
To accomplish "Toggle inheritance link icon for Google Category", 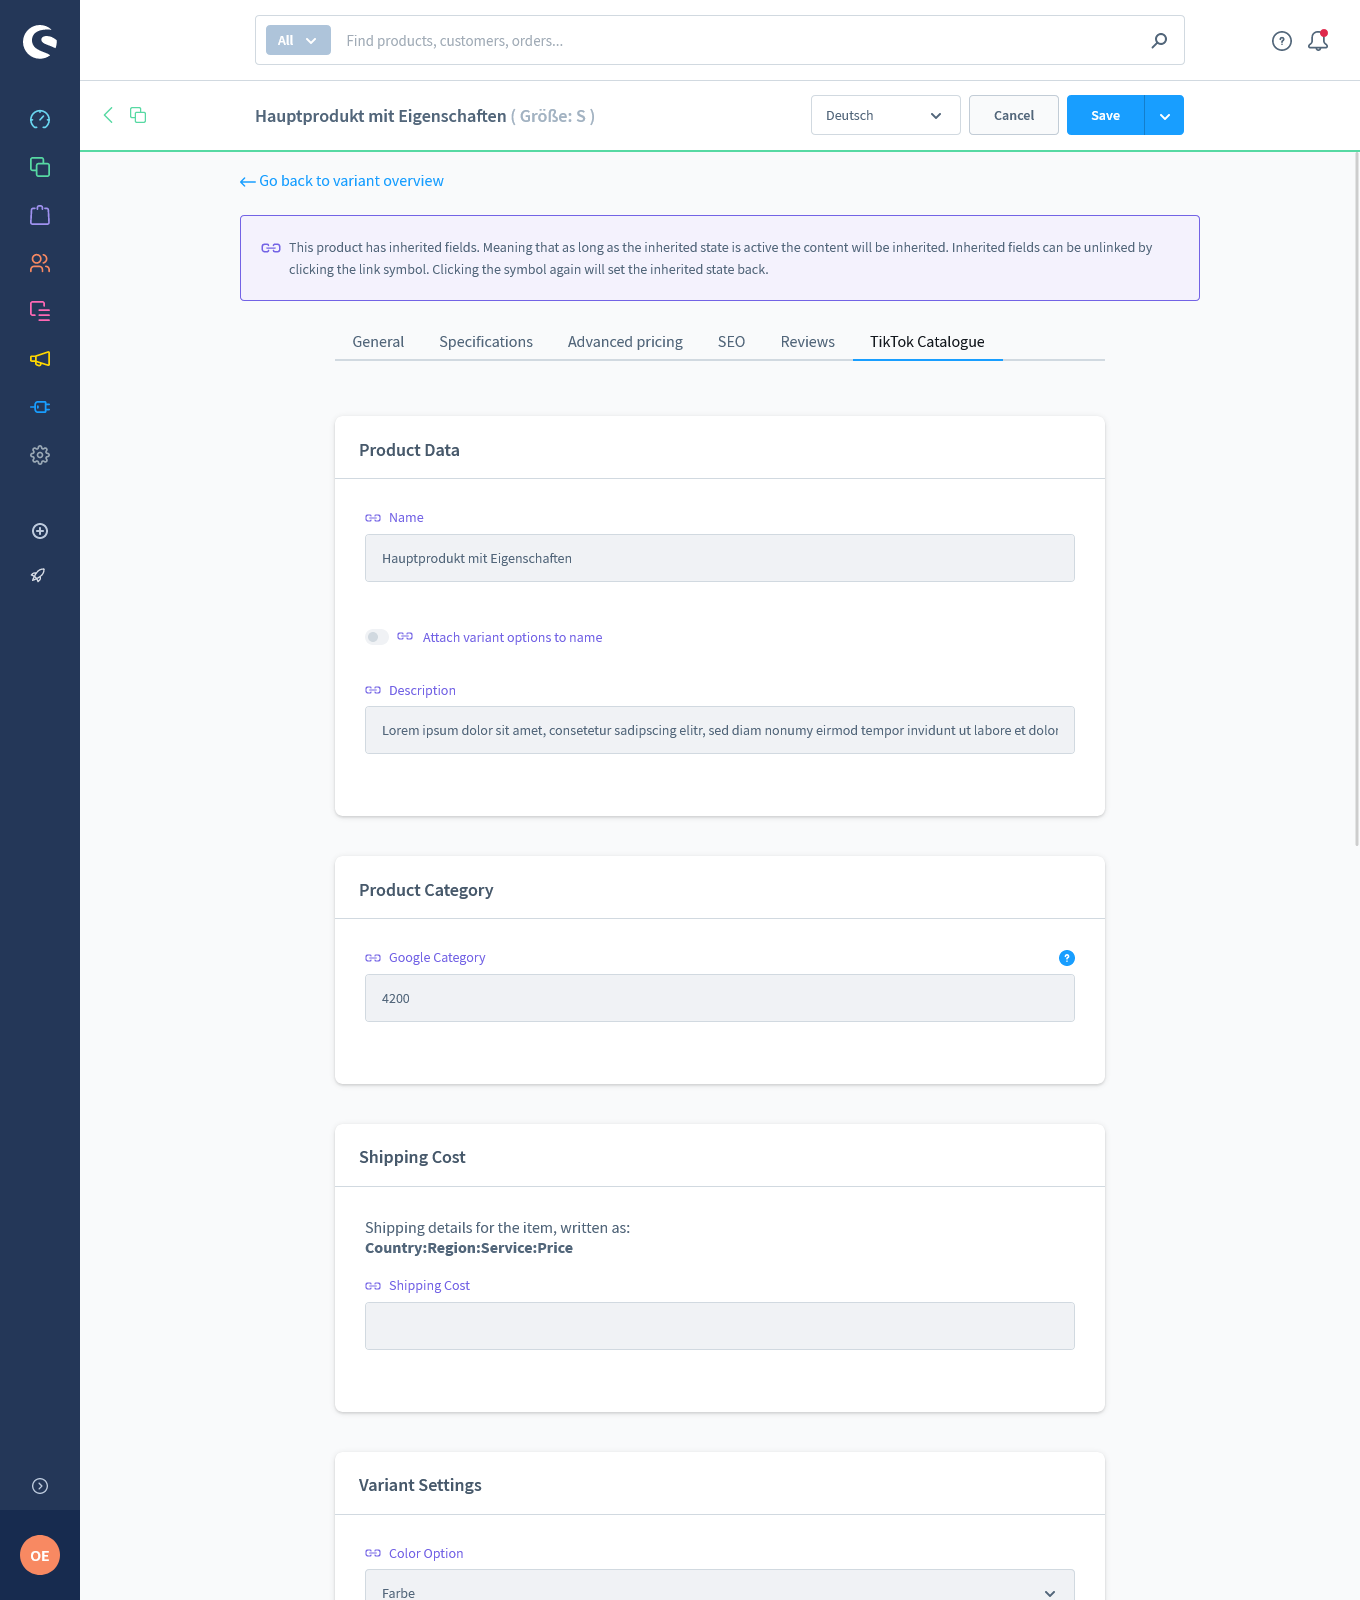I will coord(373,958).
